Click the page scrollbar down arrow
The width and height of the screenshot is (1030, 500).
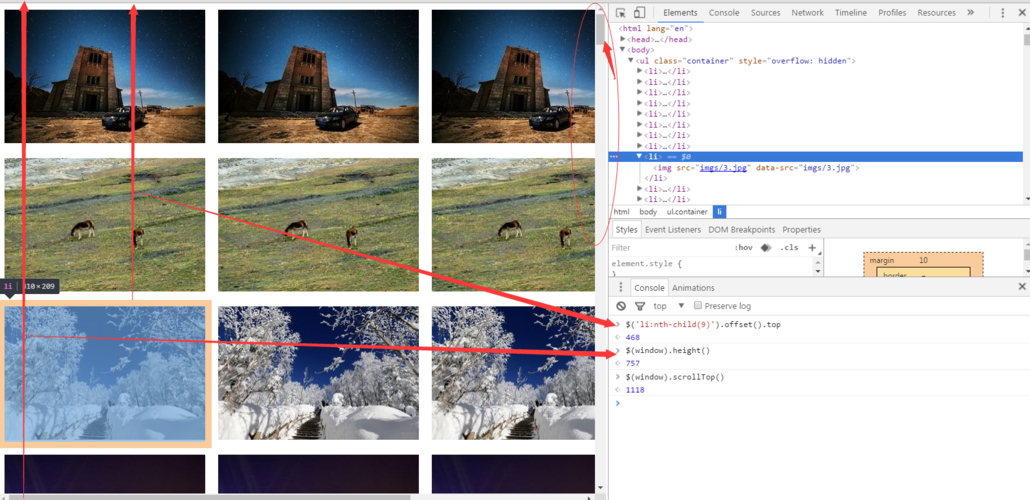tap(600, 488)
